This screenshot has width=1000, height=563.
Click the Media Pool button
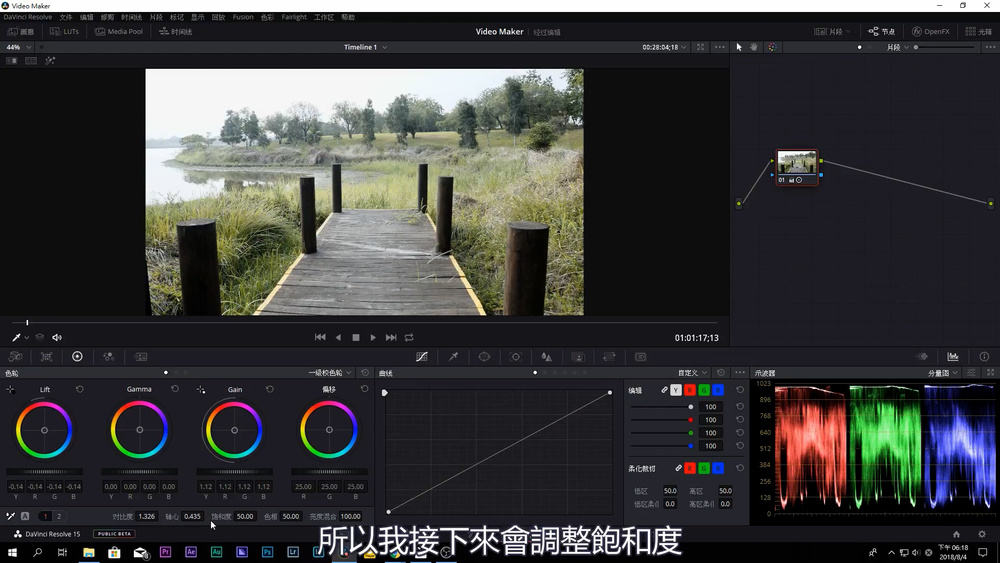coord(119,32)
